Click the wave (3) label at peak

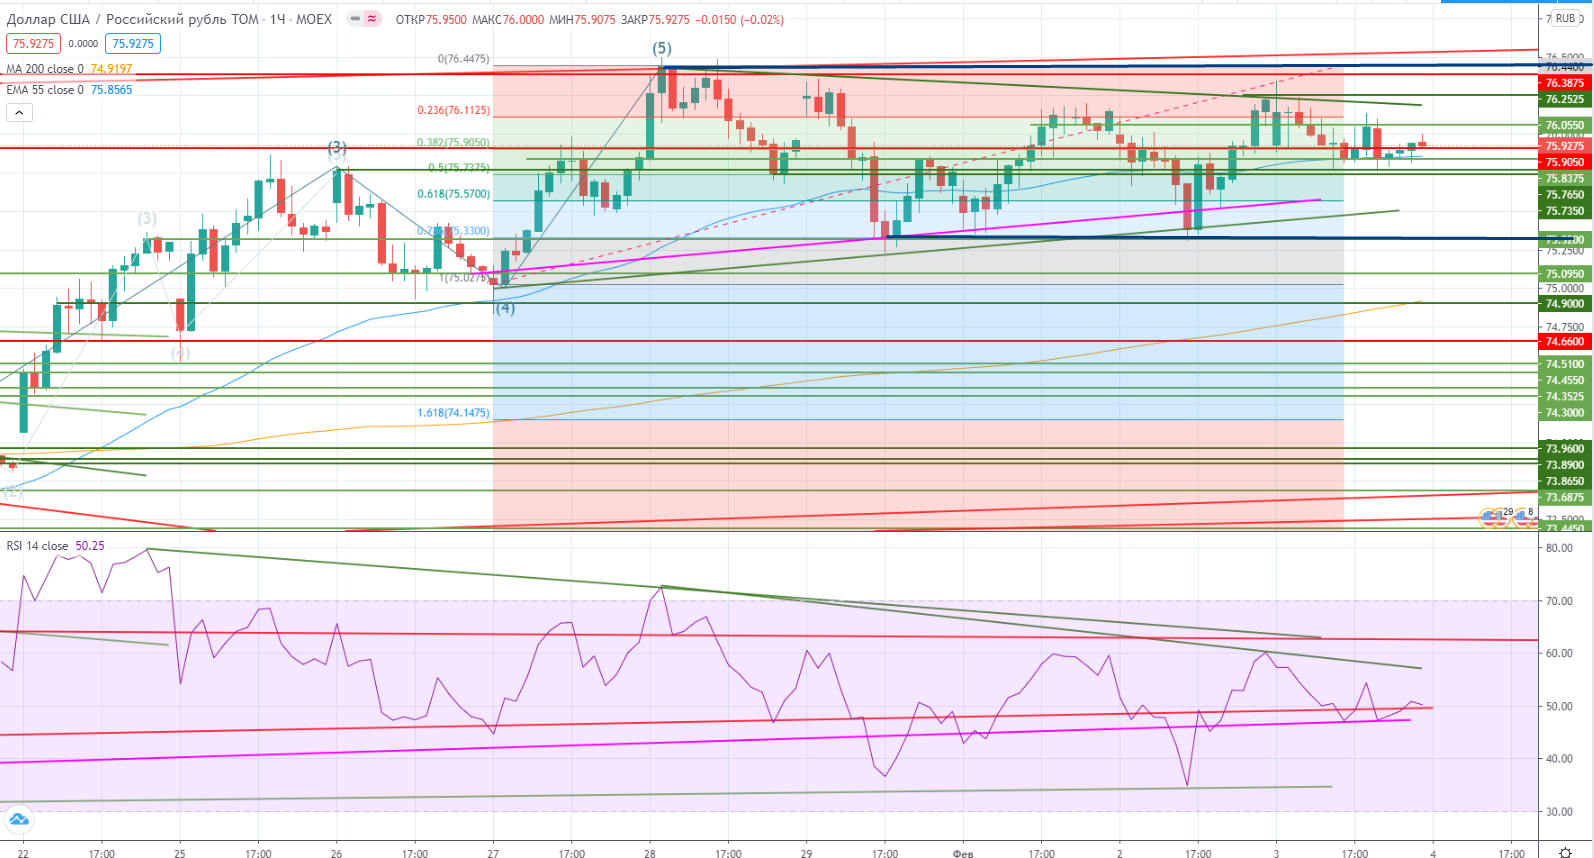(x=337, y=148)
